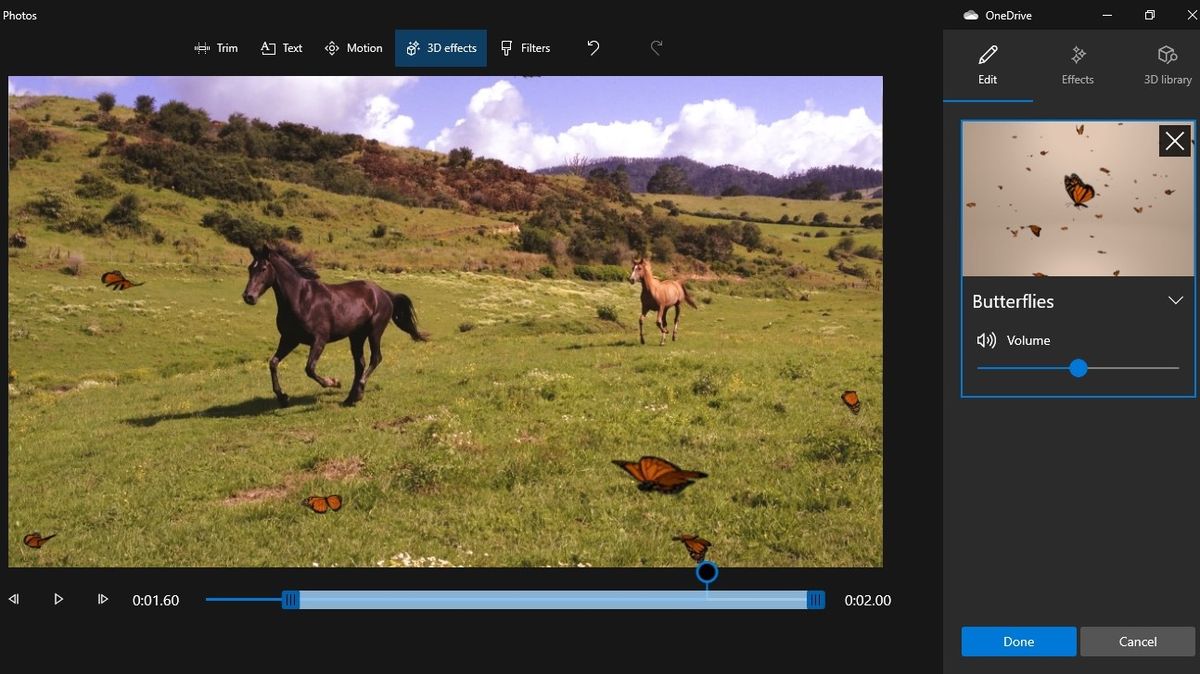Select the Trim tool
Viewport: 1200px width, 674px height.
pyautogui.click(x=215, y=47)
